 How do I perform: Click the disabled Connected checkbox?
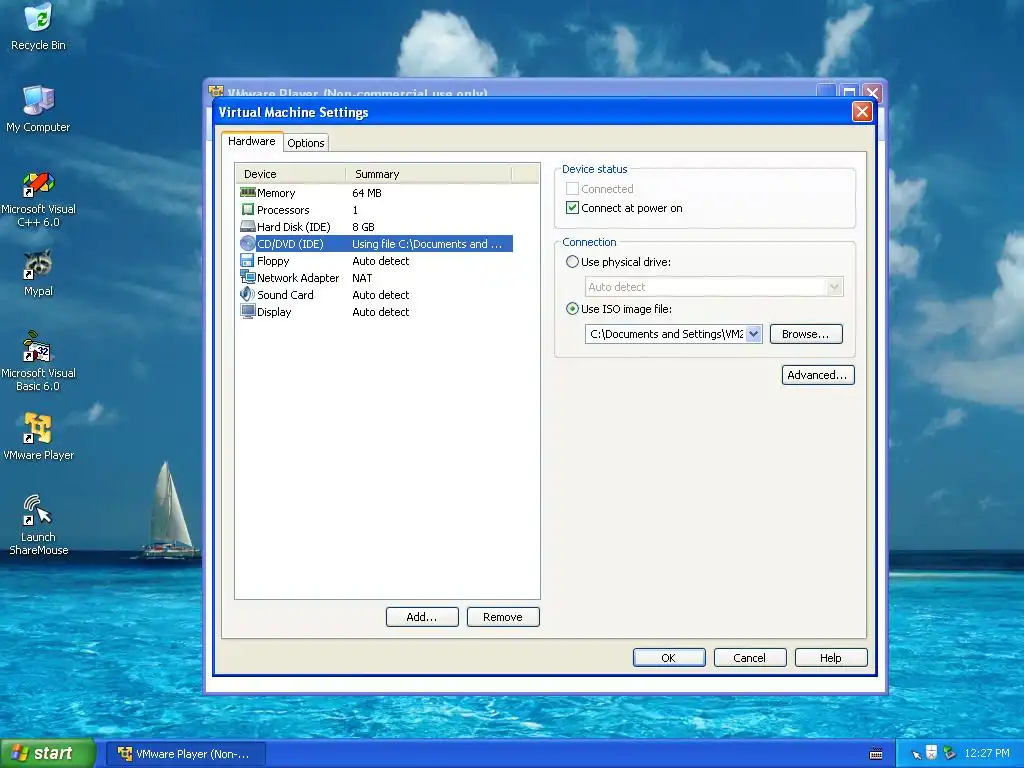pos(572,189)
